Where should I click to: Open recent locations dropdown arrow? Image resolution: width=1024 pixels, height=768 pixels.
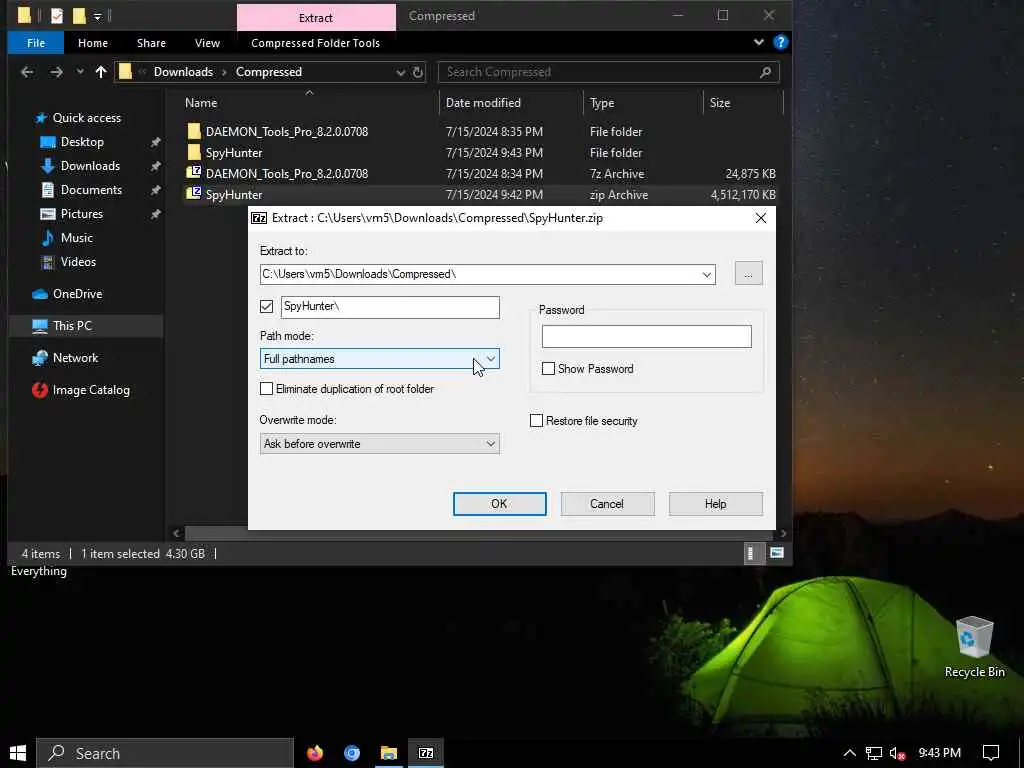pyautogui.click(x=80, y=72)
